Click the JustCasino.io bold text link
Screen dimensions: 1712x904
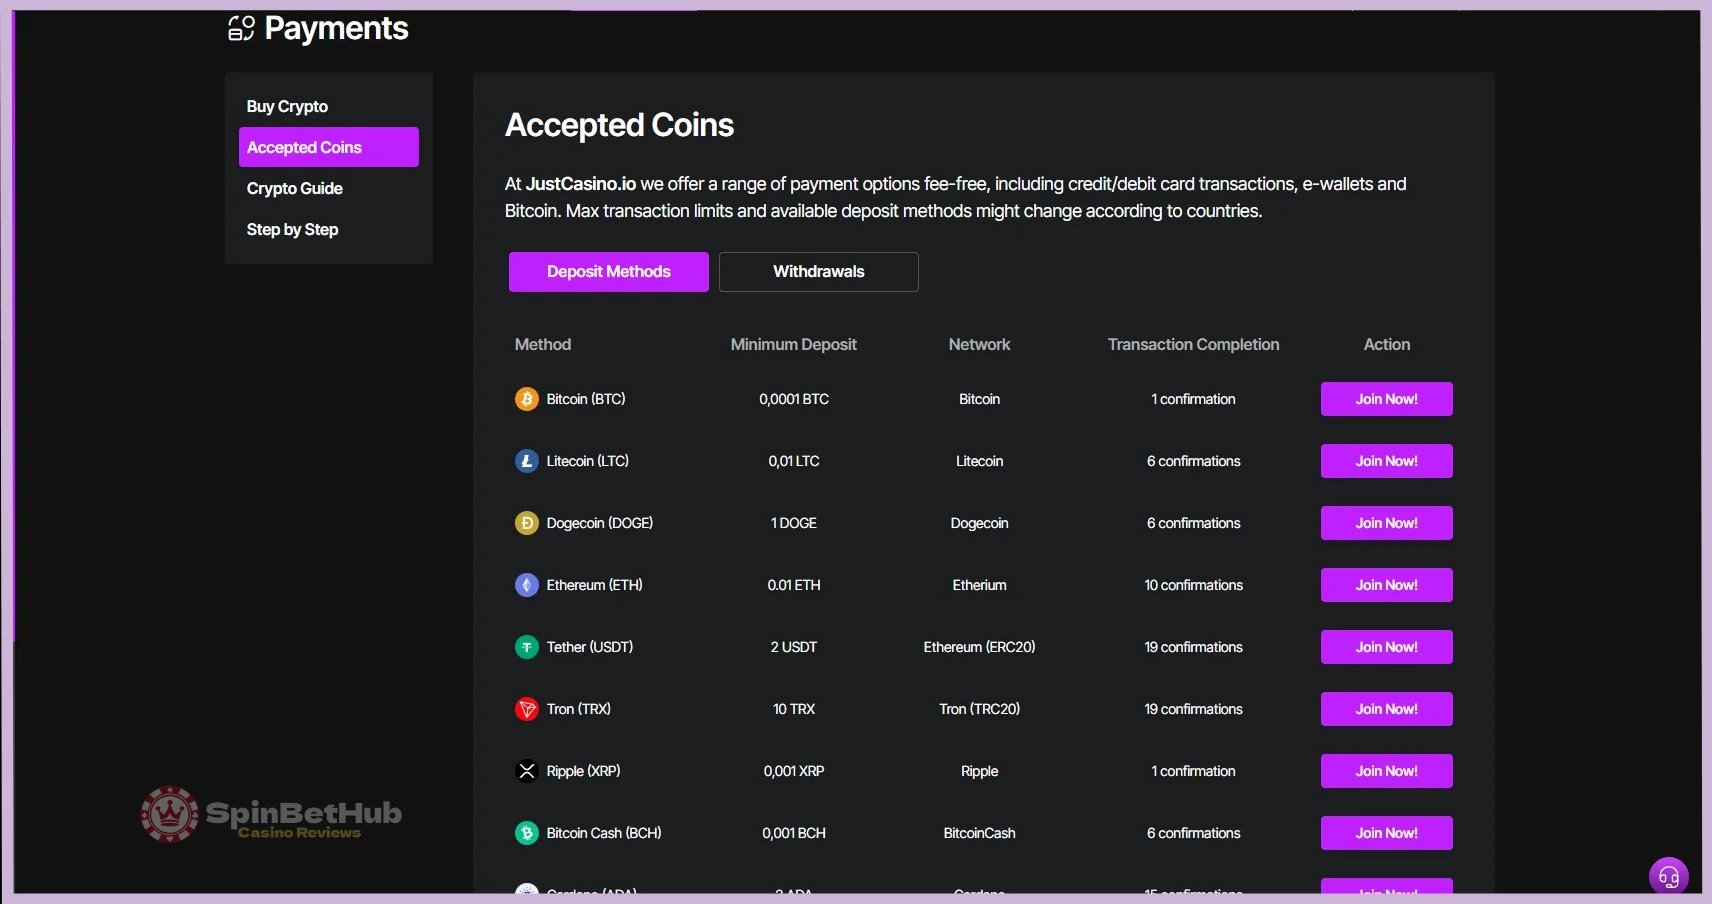click(581, 184)
